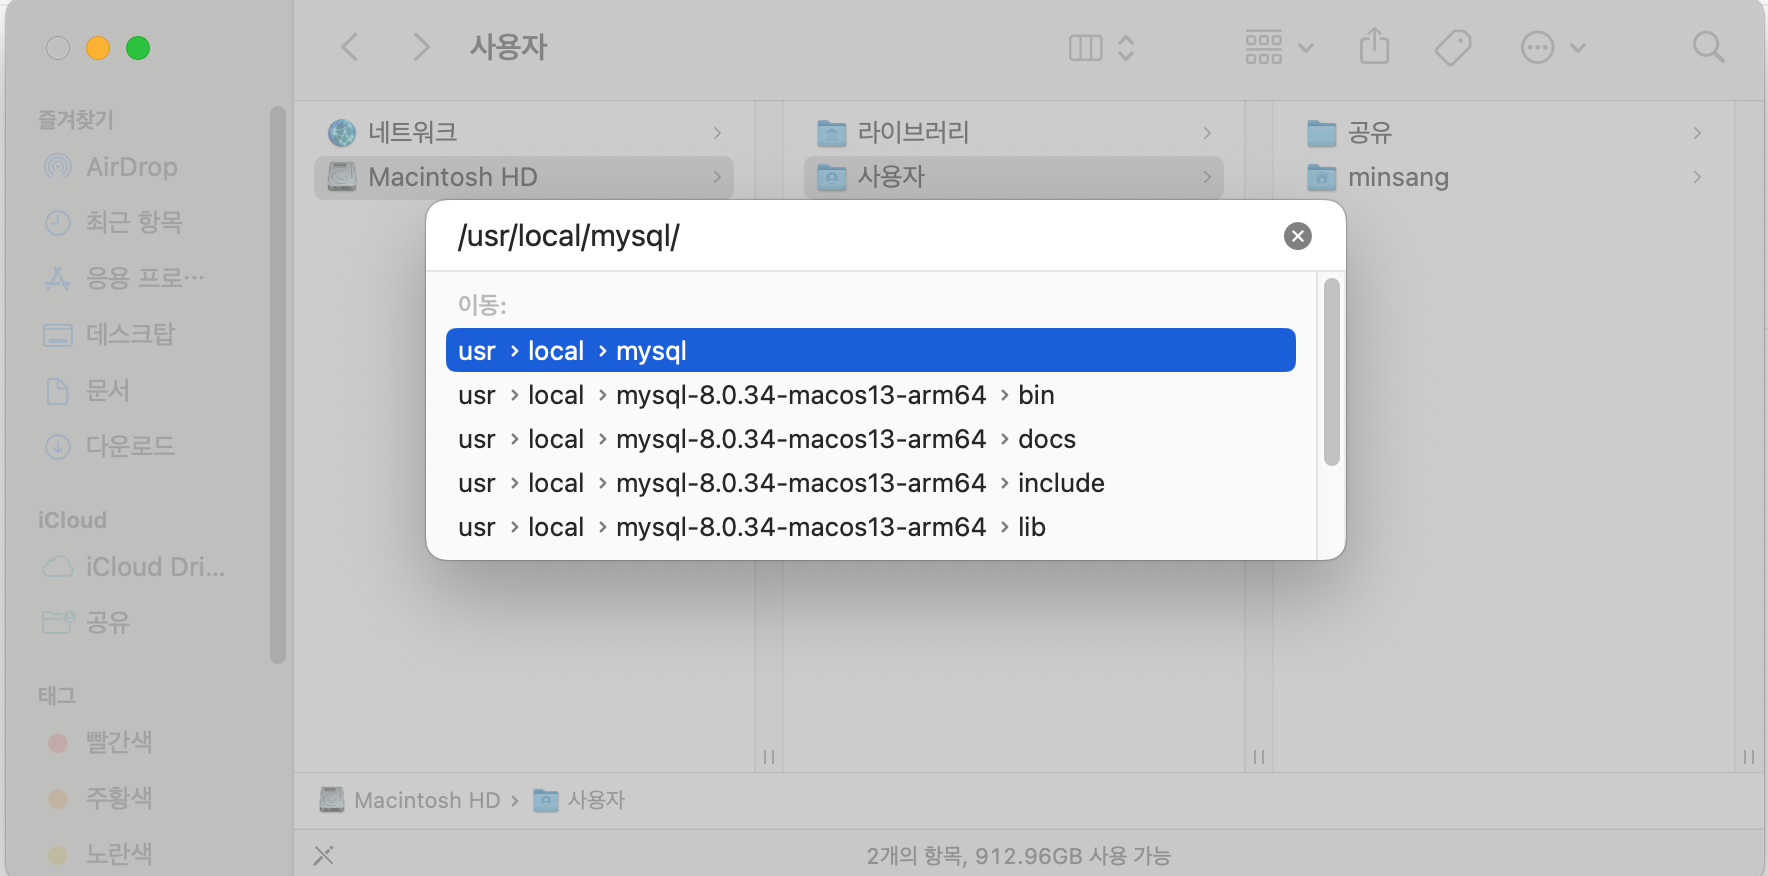
Task: Open the ellipsis action menu icon
Action: pos(1537,47)
